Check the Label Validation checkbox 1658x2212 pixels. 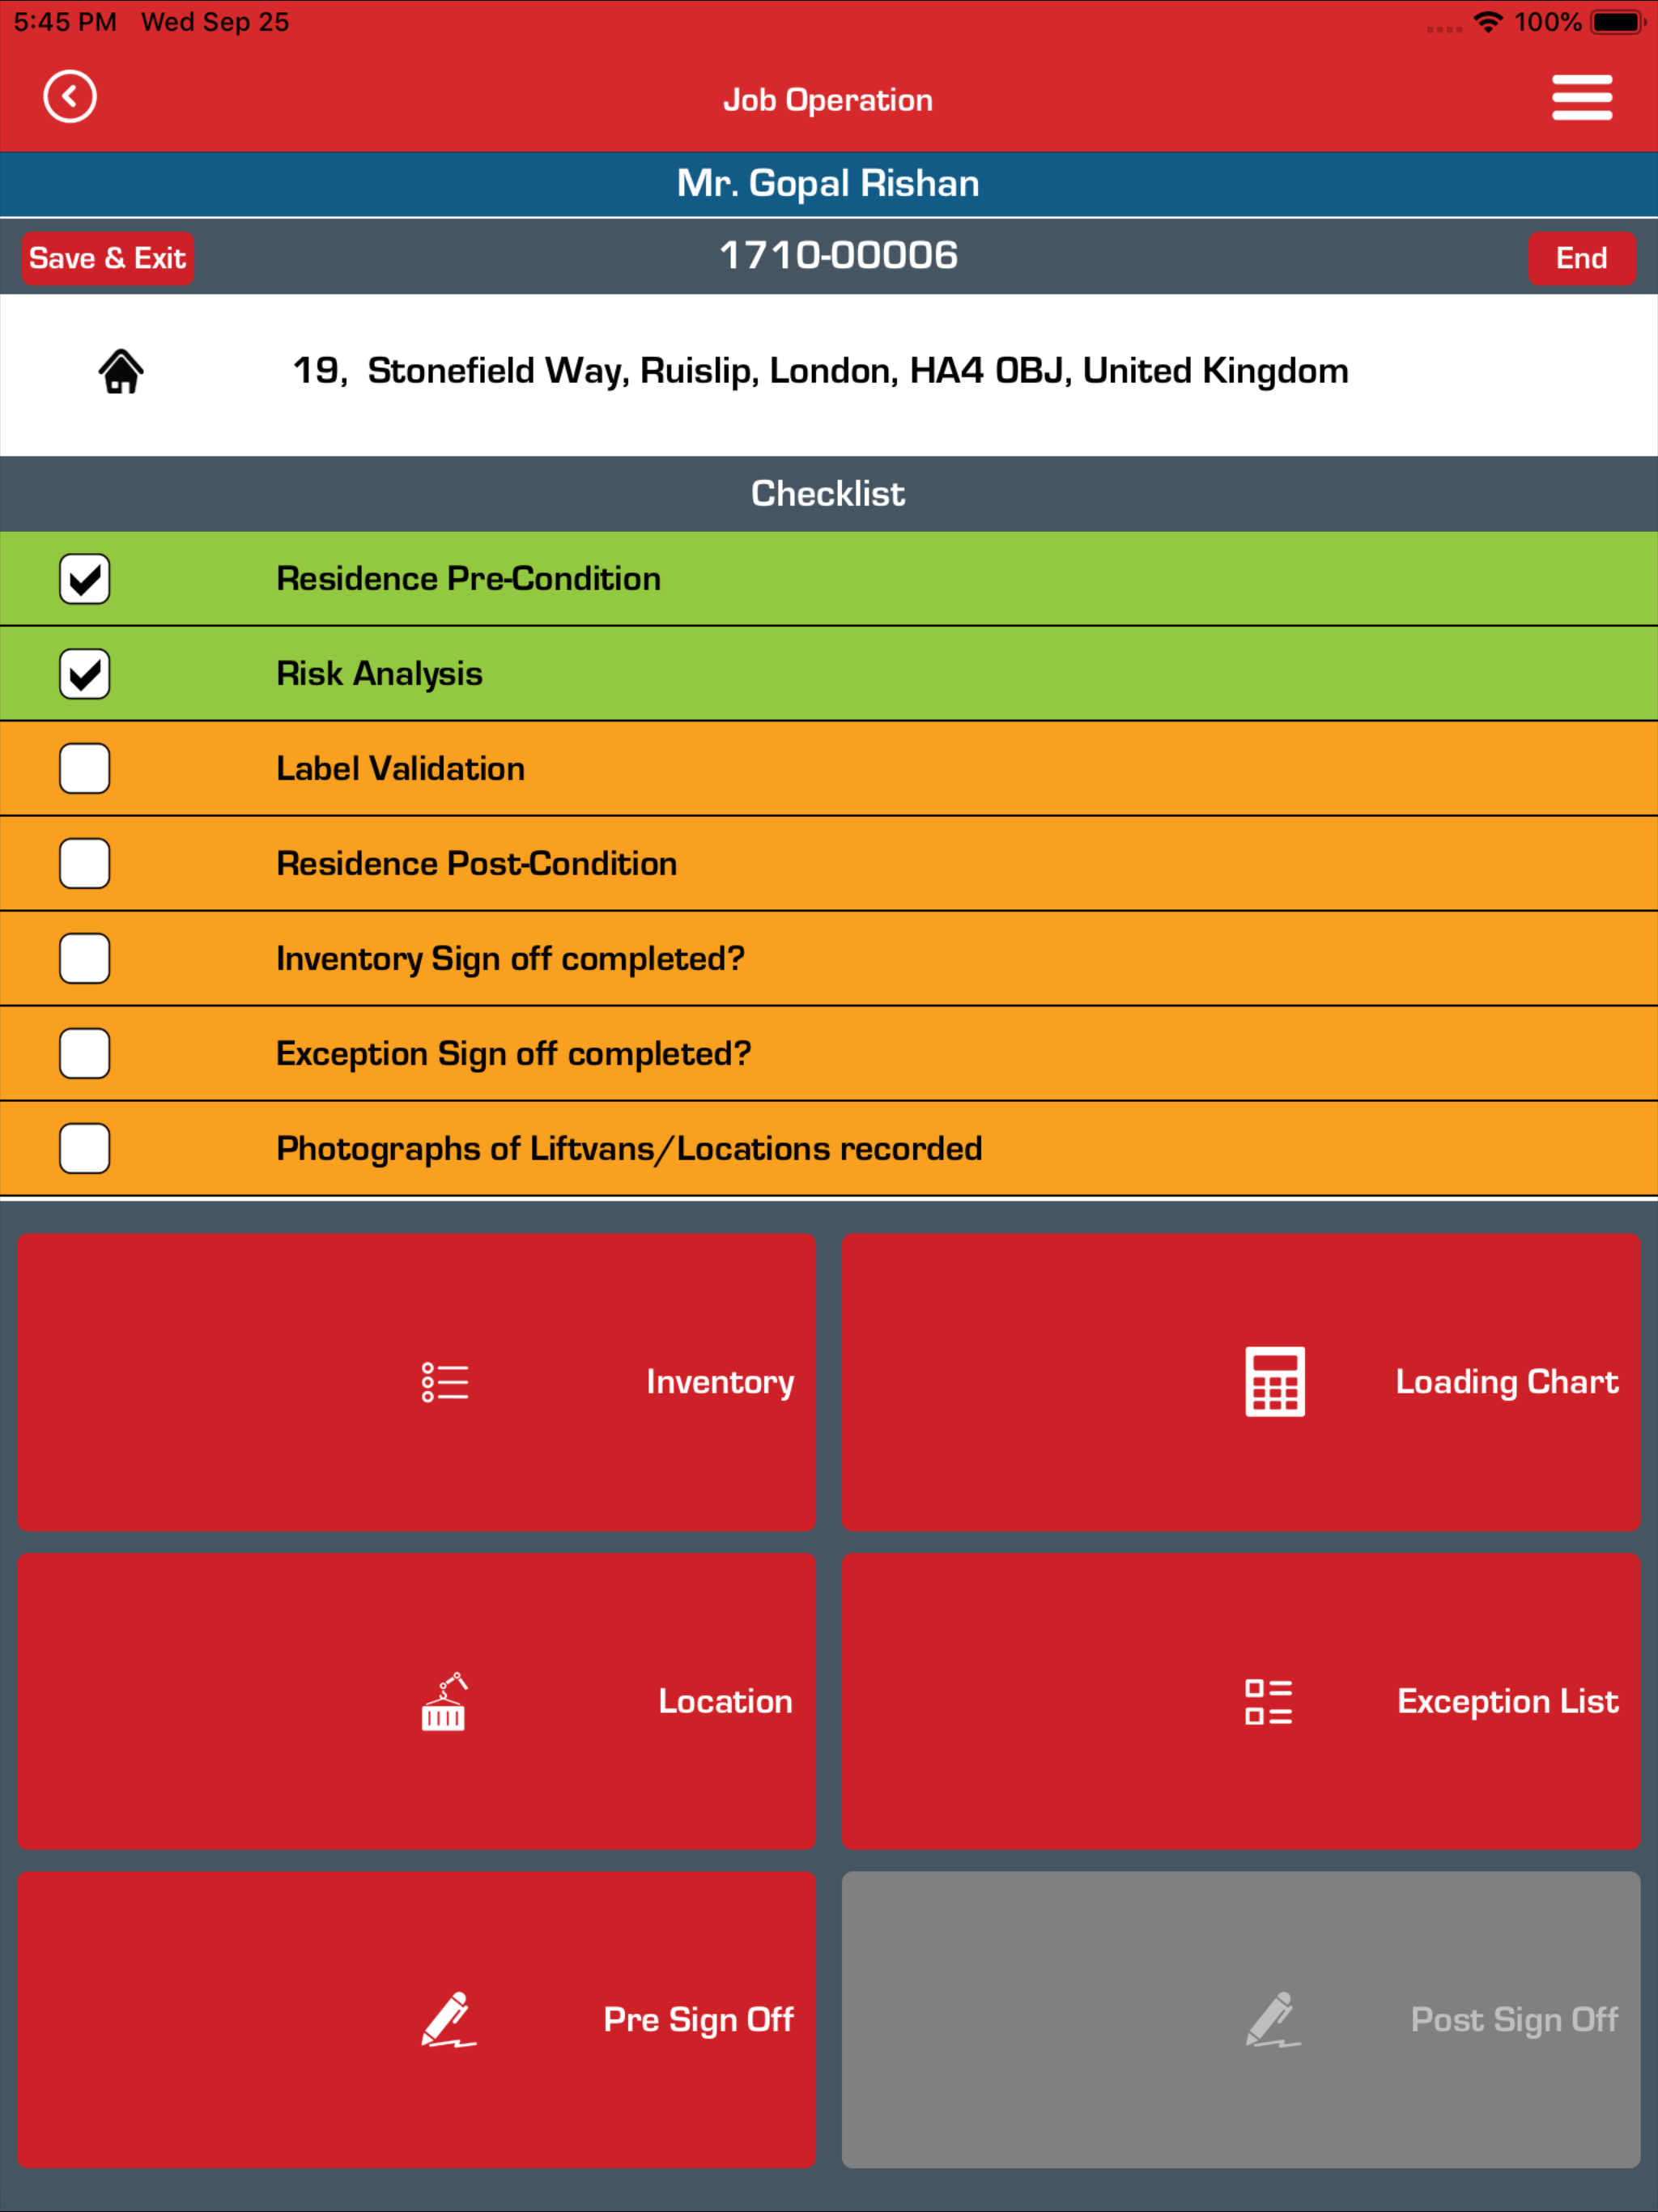pos(85,769)
